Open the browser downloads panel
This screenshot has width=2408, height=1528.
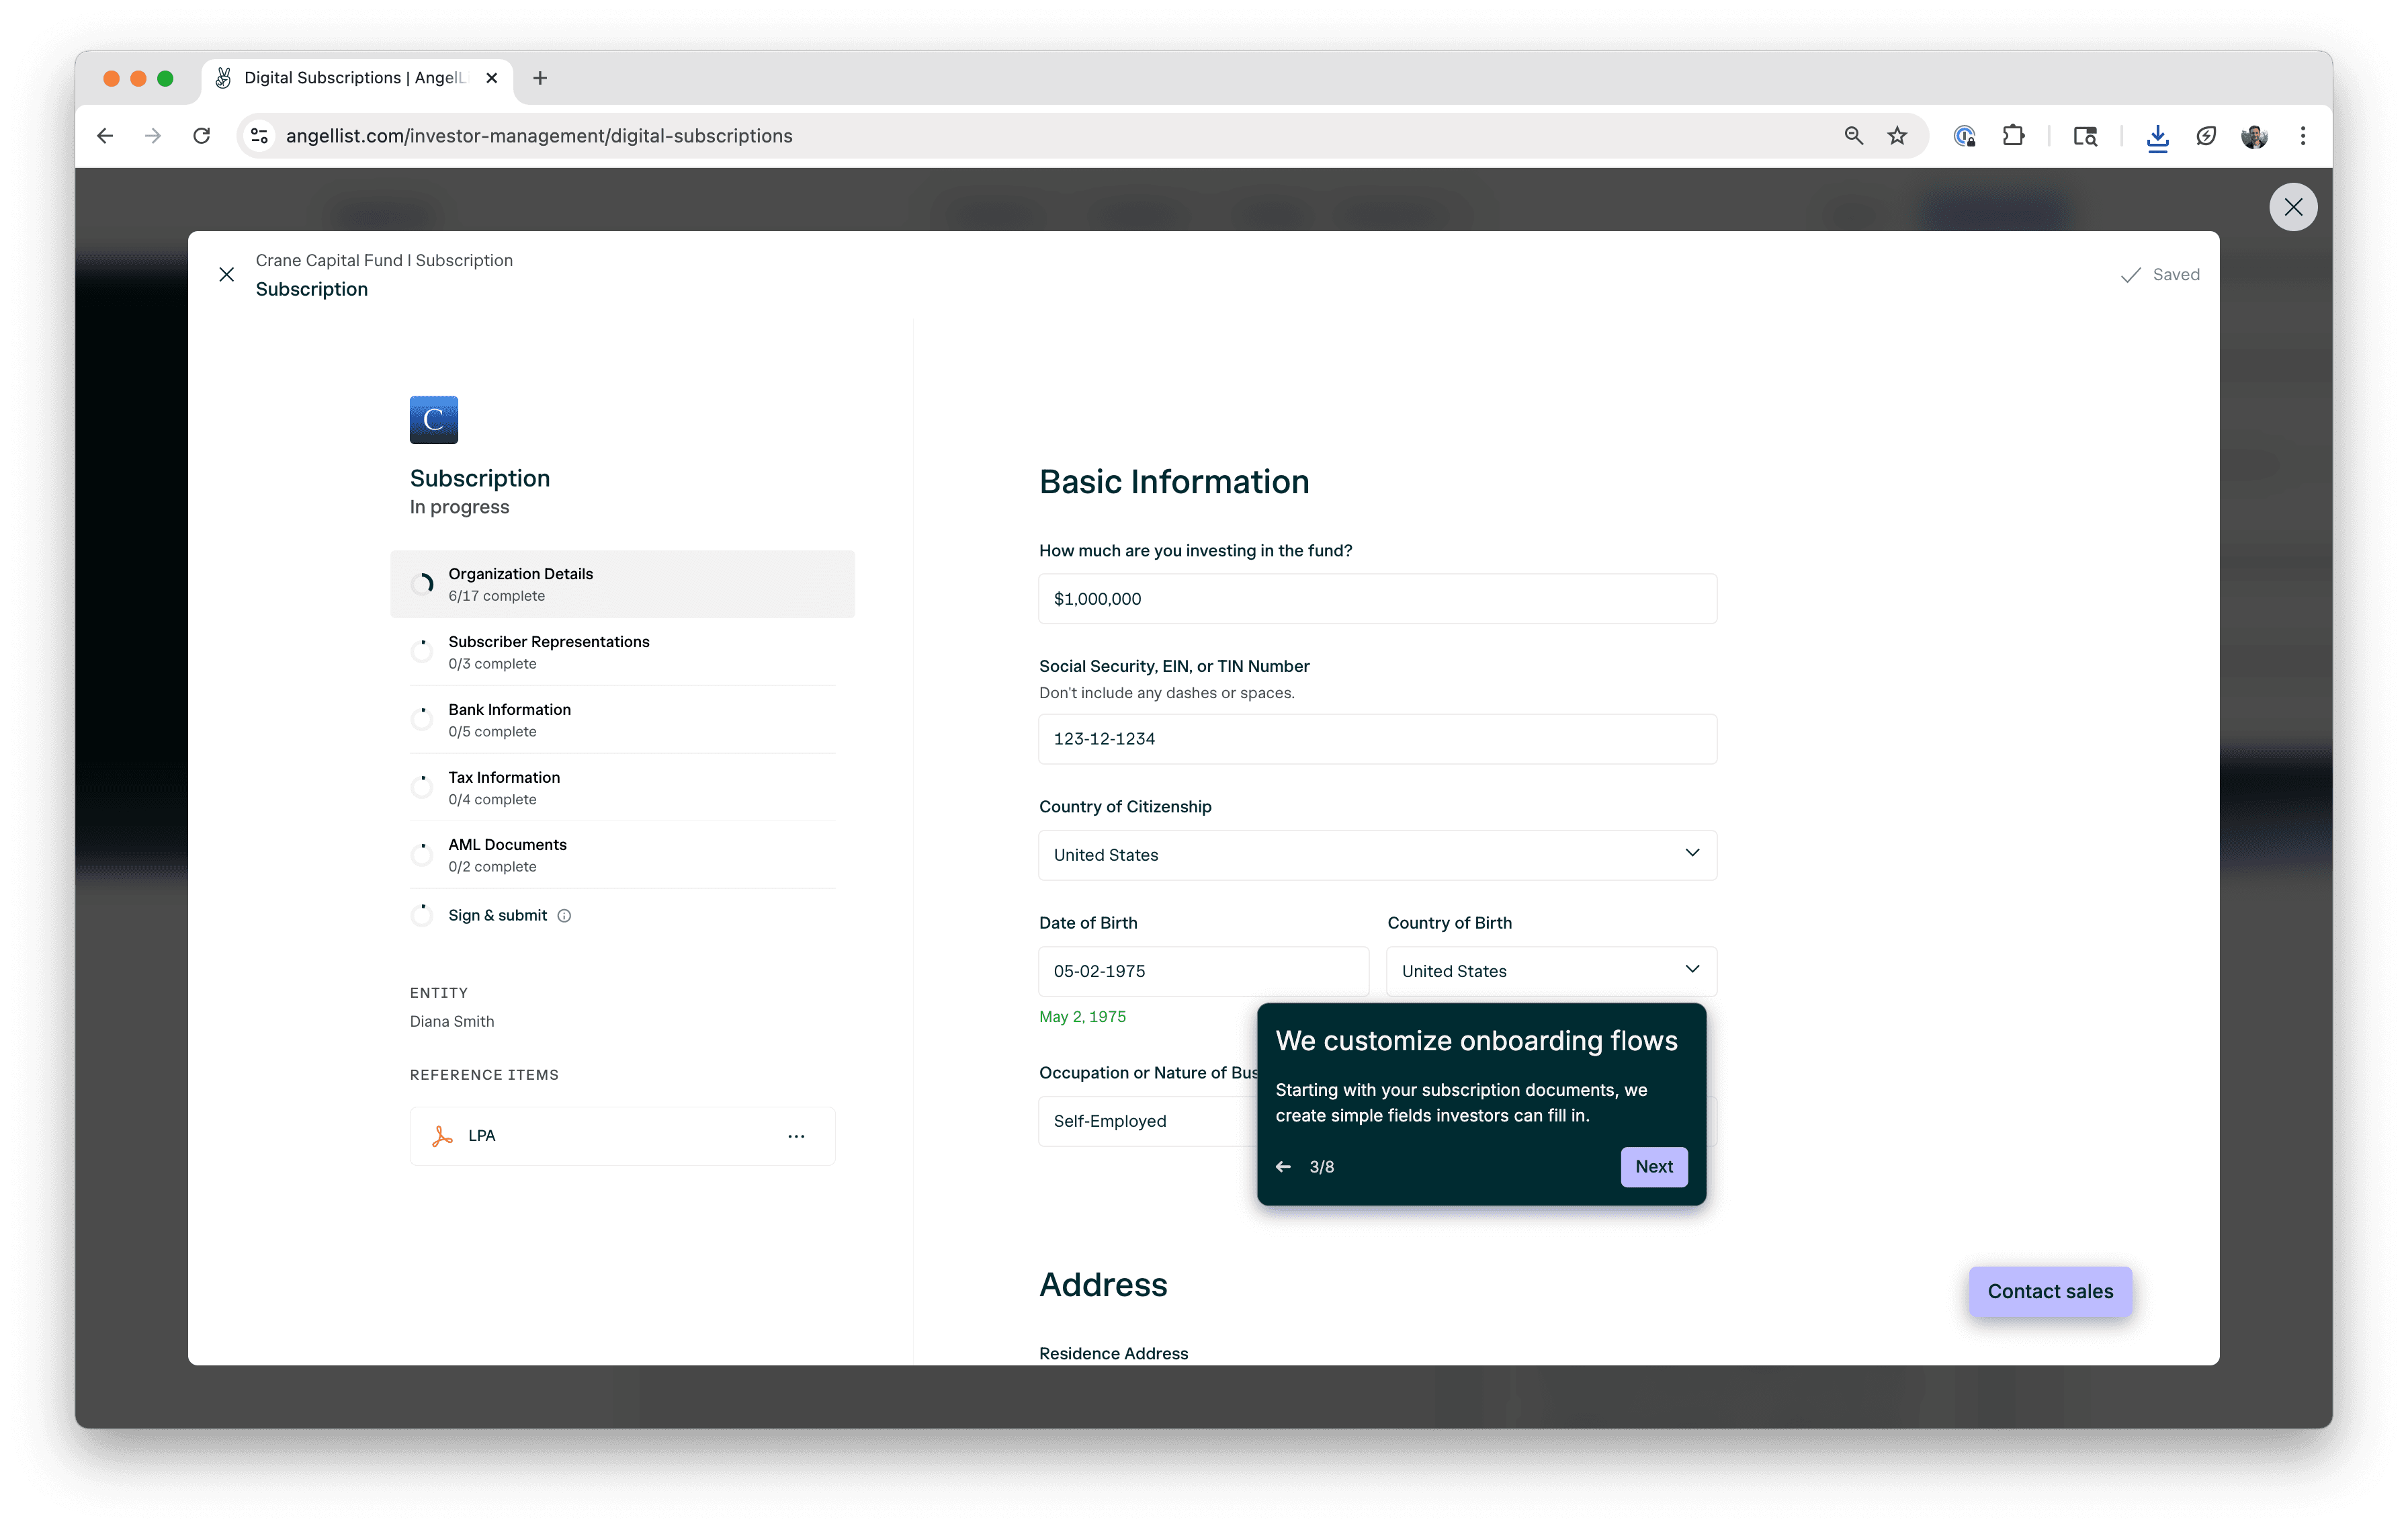pyautogui.click(x=2157, y=136)
